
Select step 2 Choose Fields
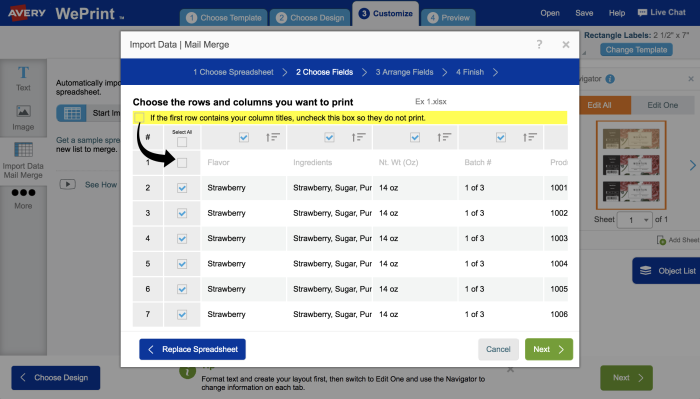325,72
